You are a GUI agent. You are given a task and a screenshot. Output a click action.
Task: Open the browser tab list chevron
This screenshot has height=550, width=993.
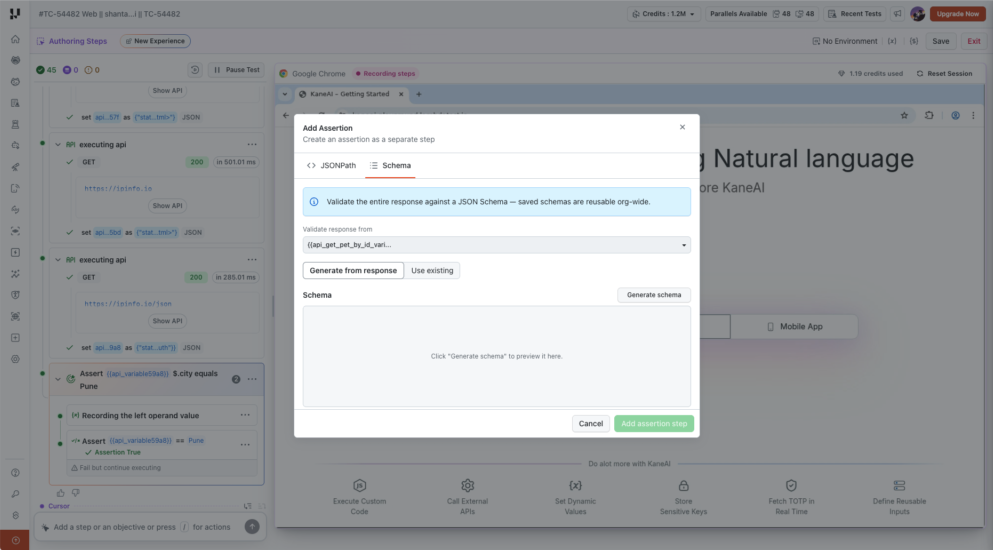tap(284, 94)
